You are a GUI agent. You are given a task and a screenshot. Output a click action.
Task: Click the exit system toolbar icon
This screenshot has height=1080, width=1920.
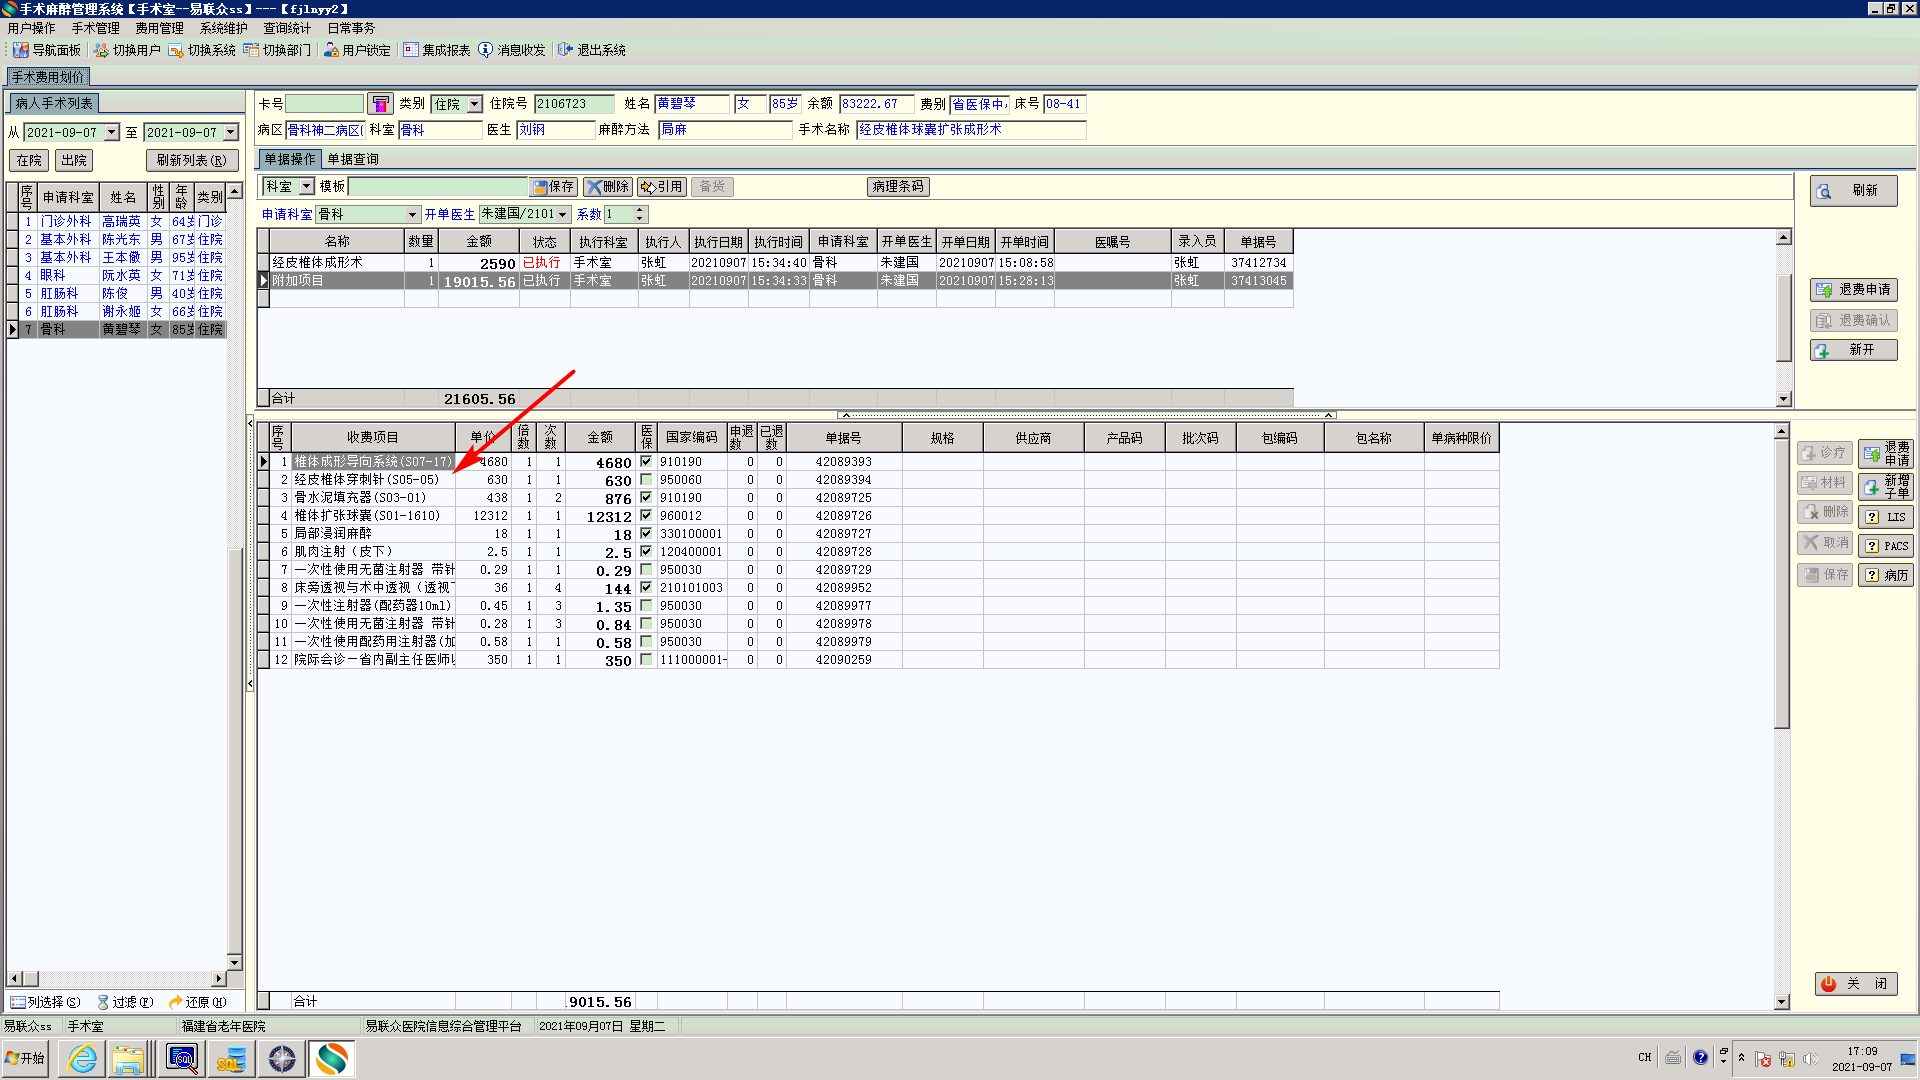tap(566, 50)
